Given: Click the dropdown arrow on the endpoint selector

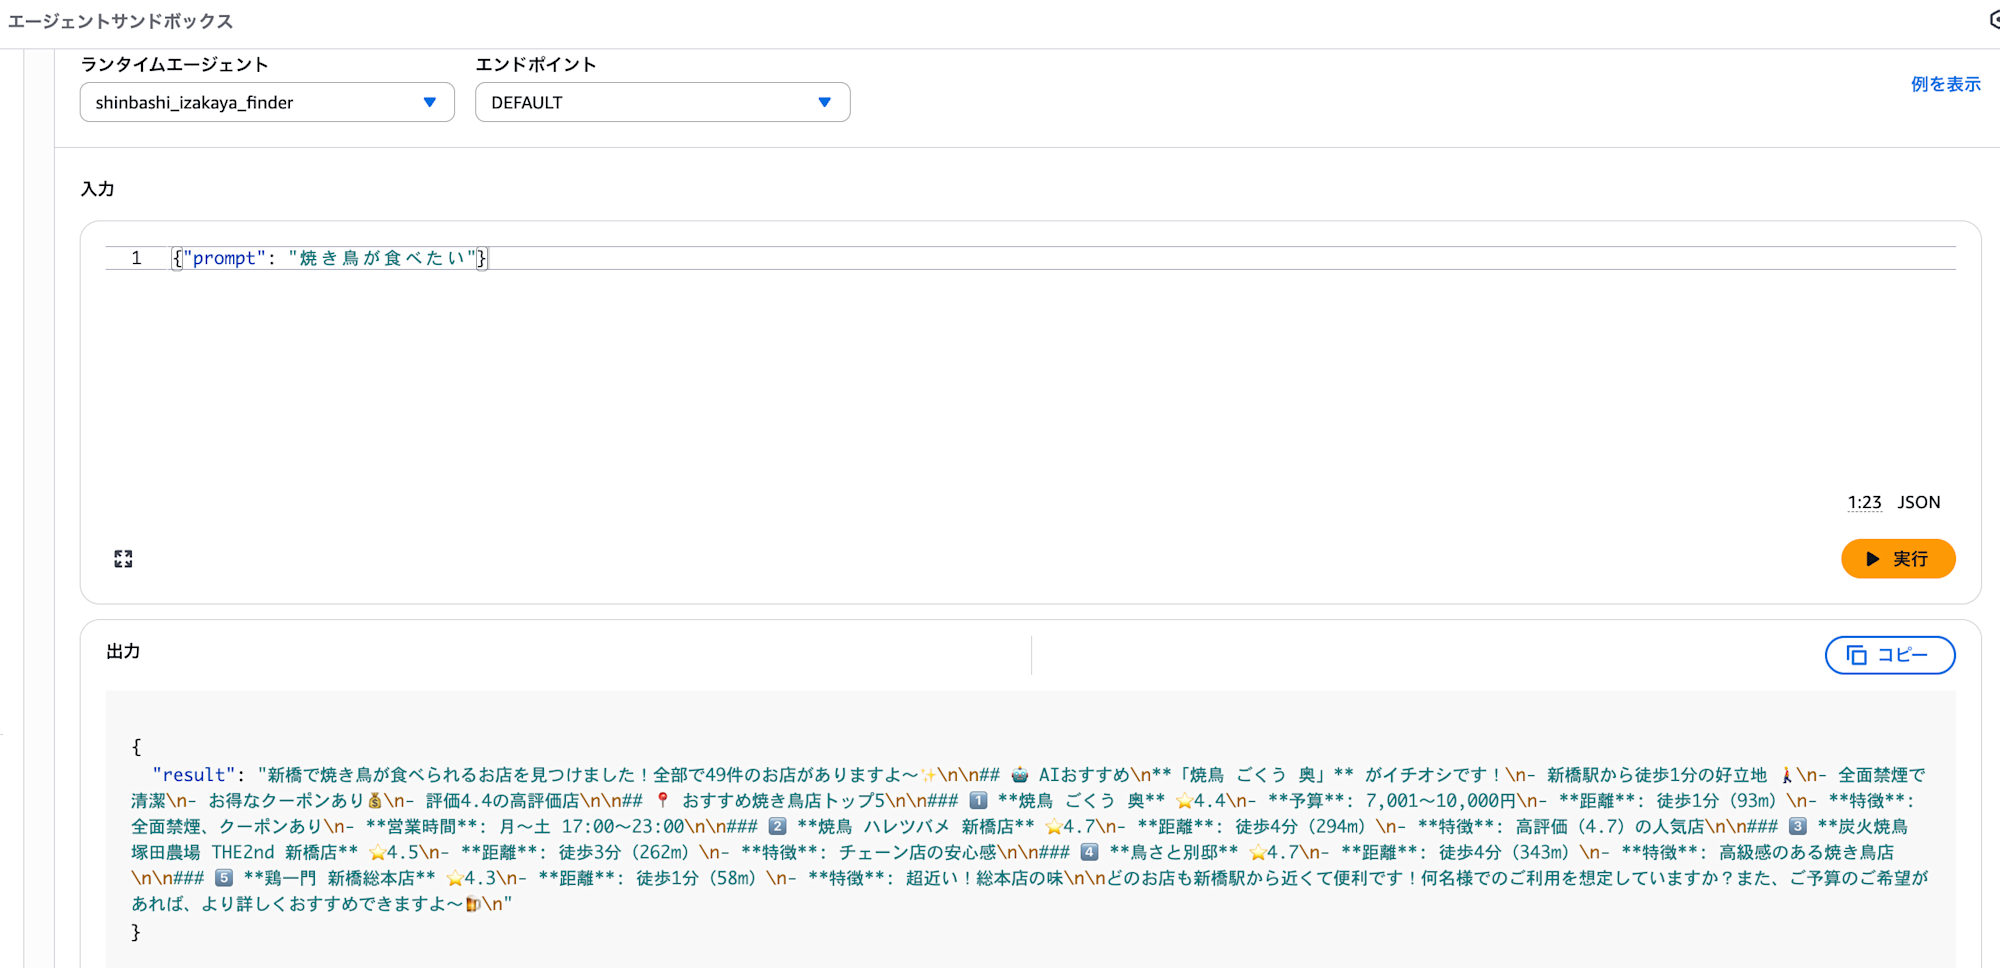Looking at the screenshot, I should (824, 102).
